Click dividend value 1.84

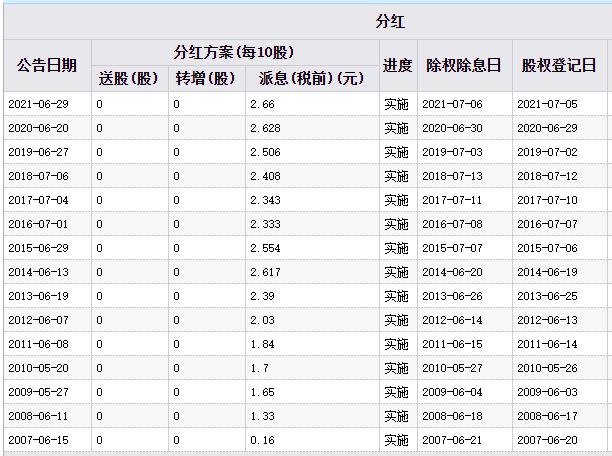click(x=262, y=344)
